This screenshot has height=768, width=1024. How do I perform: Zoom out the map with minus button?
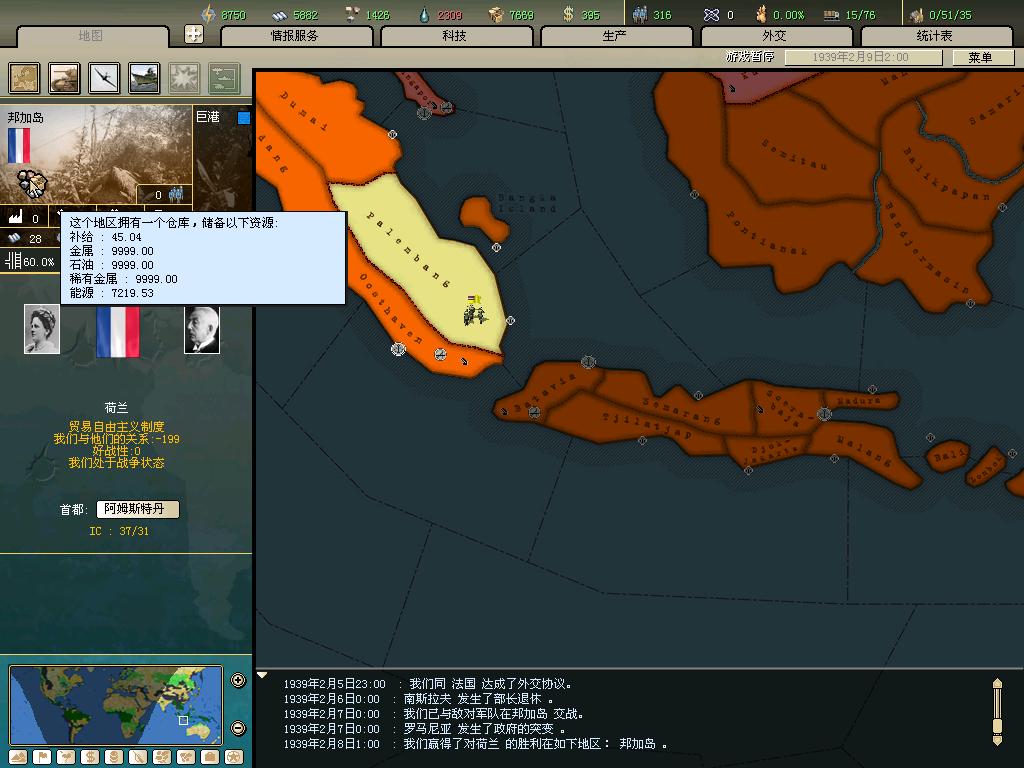(238, 728)
